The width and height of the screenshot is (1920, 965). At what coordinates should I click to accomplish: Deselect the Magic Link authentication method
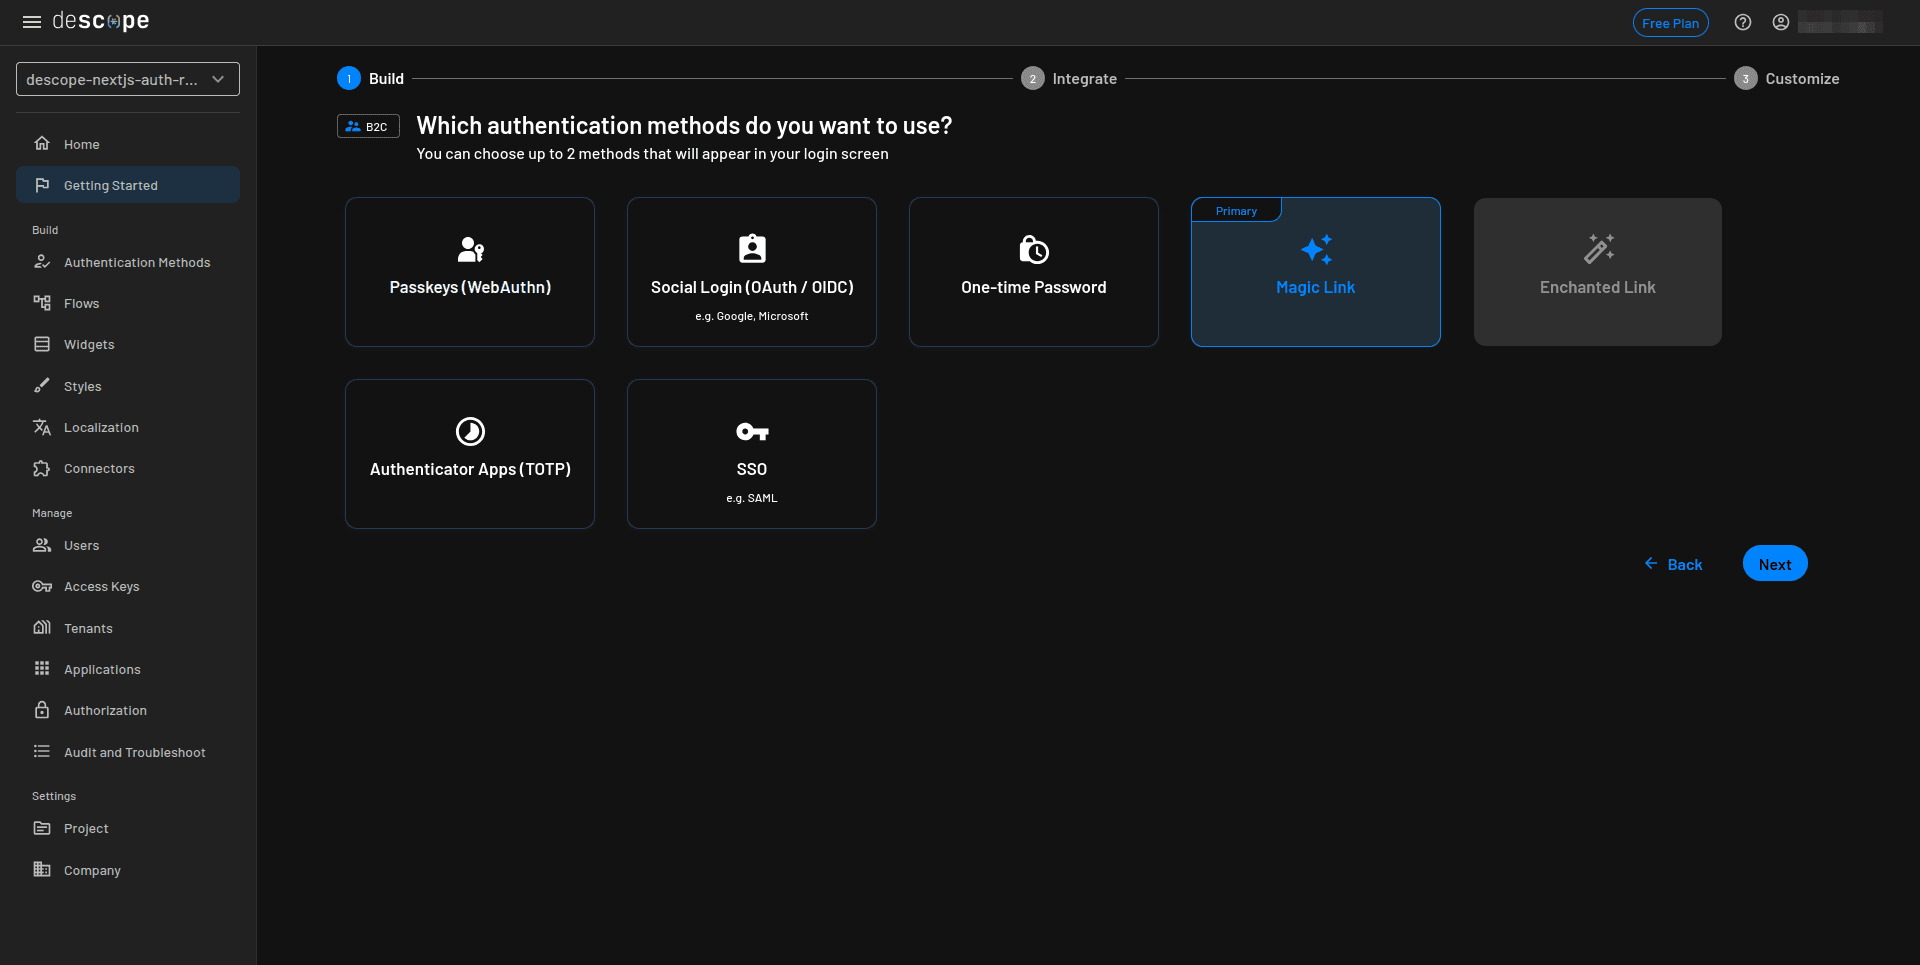pos(1315,271)
